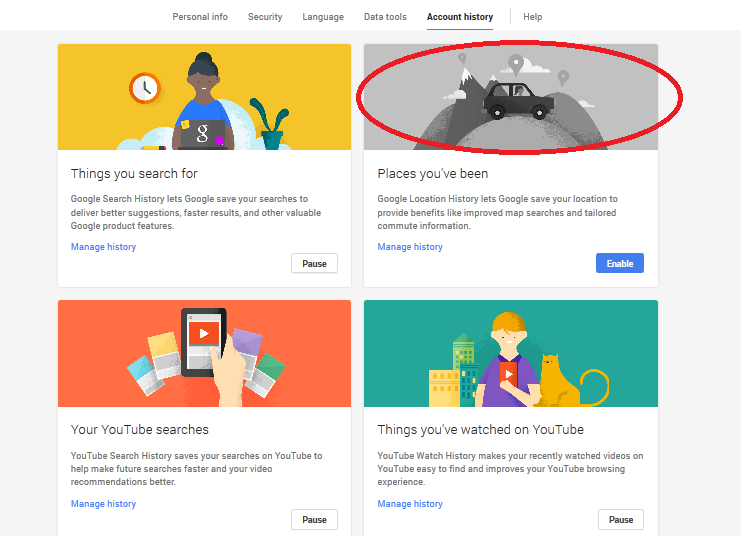Click the red play button on phone illustration
Viewport: 741px width, 536px height.
(x=204, y=333)
